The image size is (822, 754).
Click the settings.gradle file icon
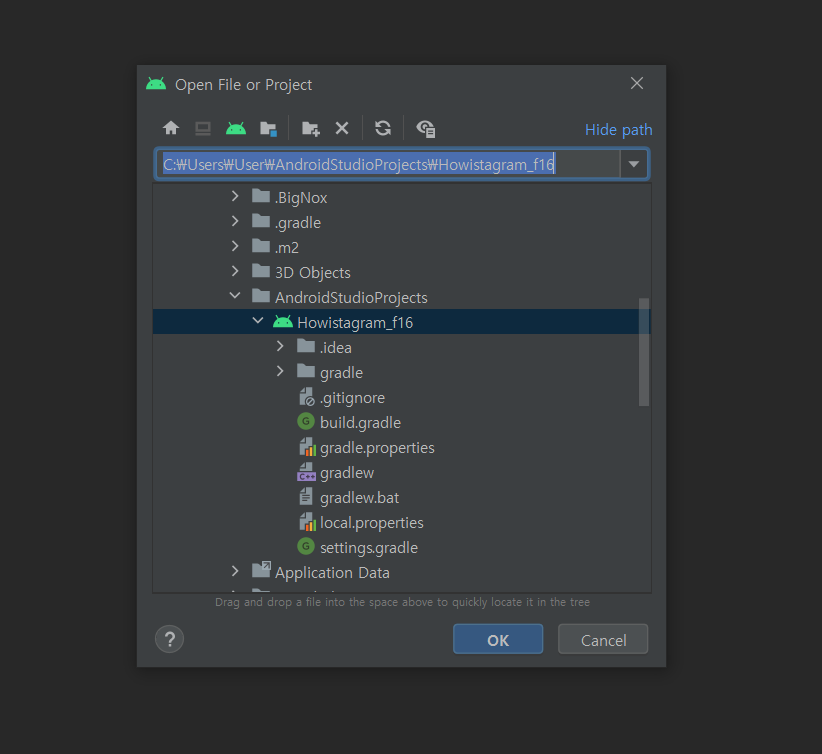306,546
